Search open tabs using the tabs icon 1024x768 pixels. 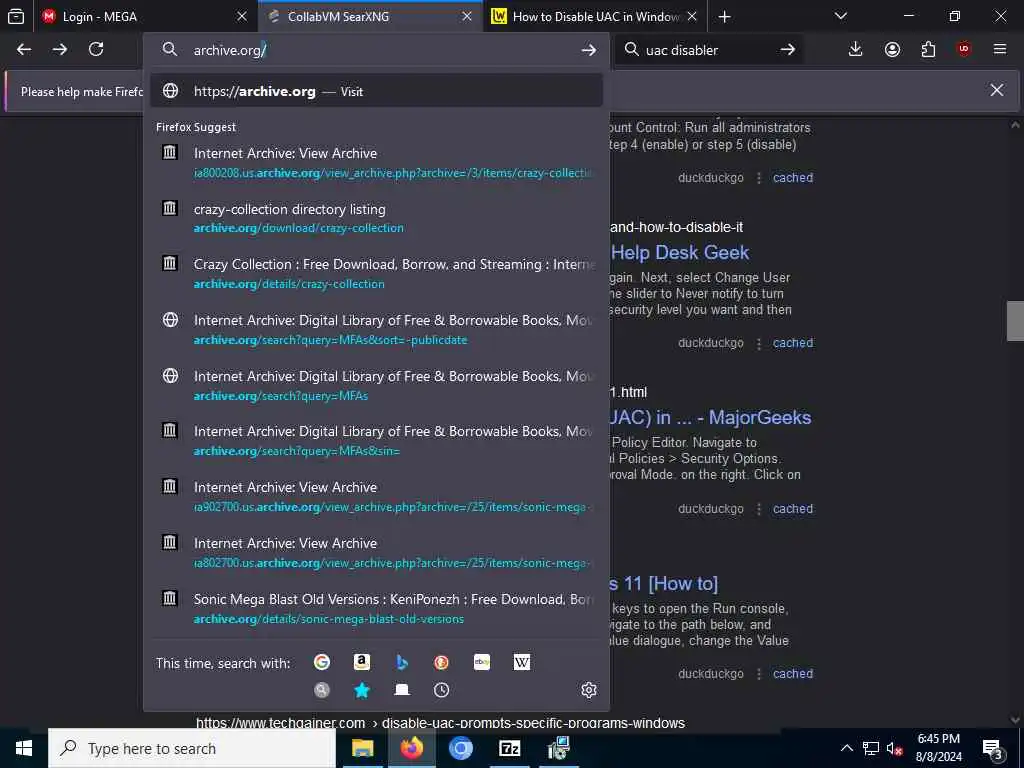coord(402,690)
